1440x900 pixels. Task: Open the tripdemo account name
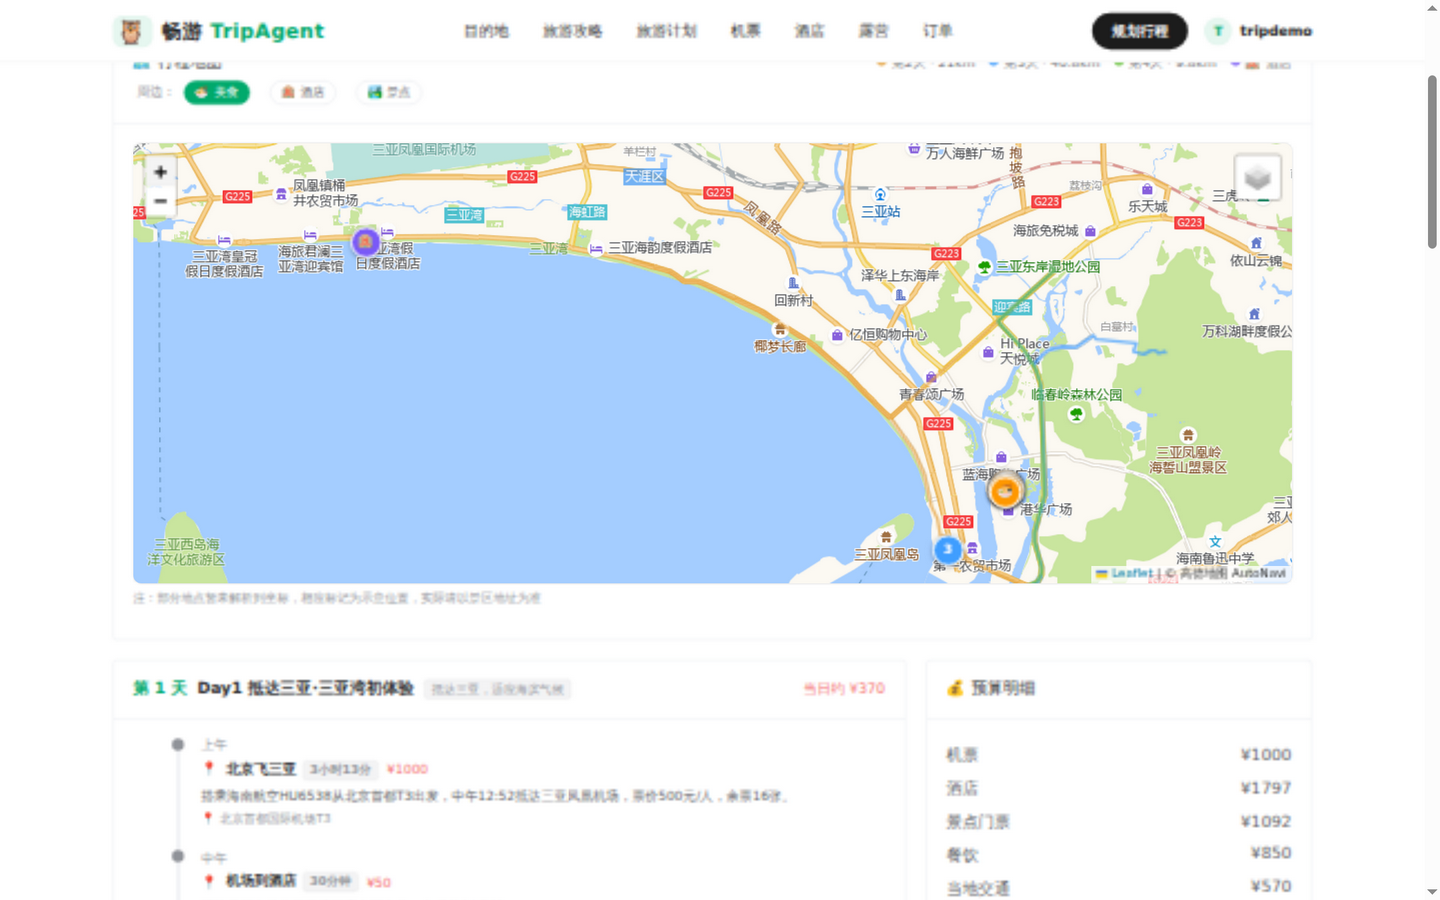(x=1276, y=31)
